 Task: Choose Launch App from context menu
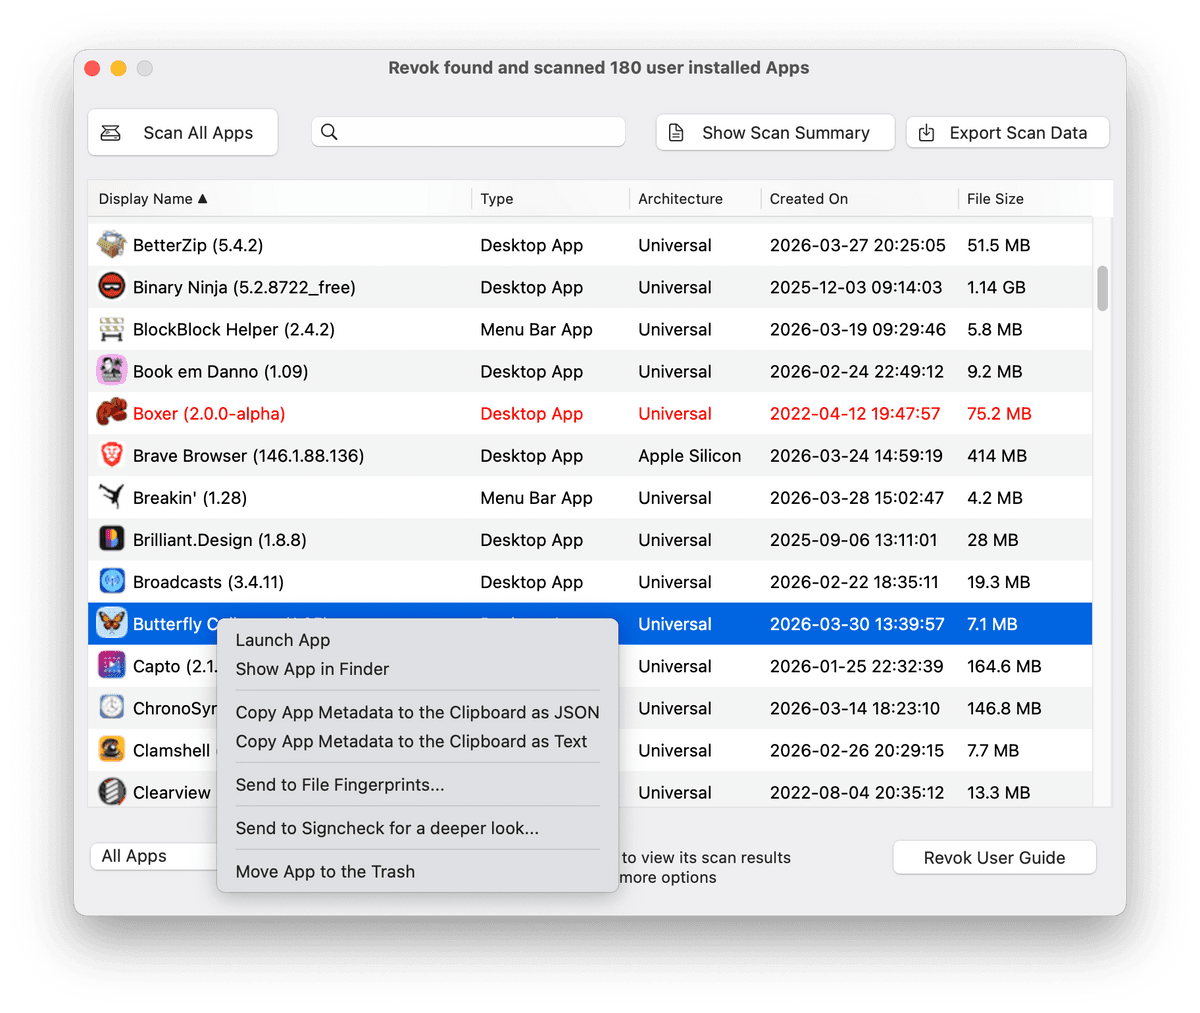(283, 640)
